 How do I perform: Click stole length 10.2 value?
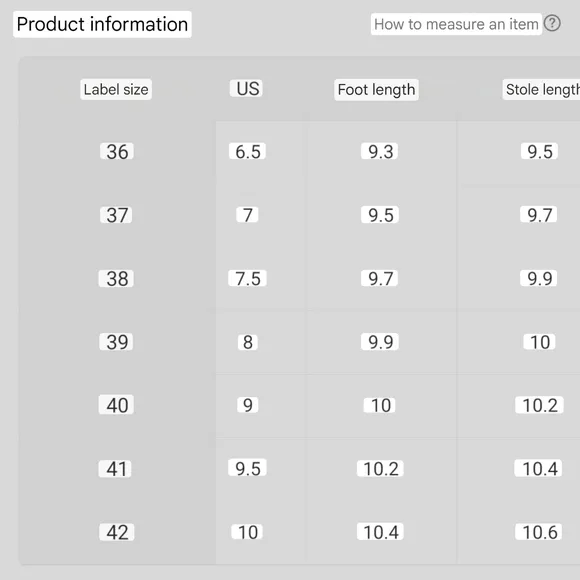coord(539,405)
